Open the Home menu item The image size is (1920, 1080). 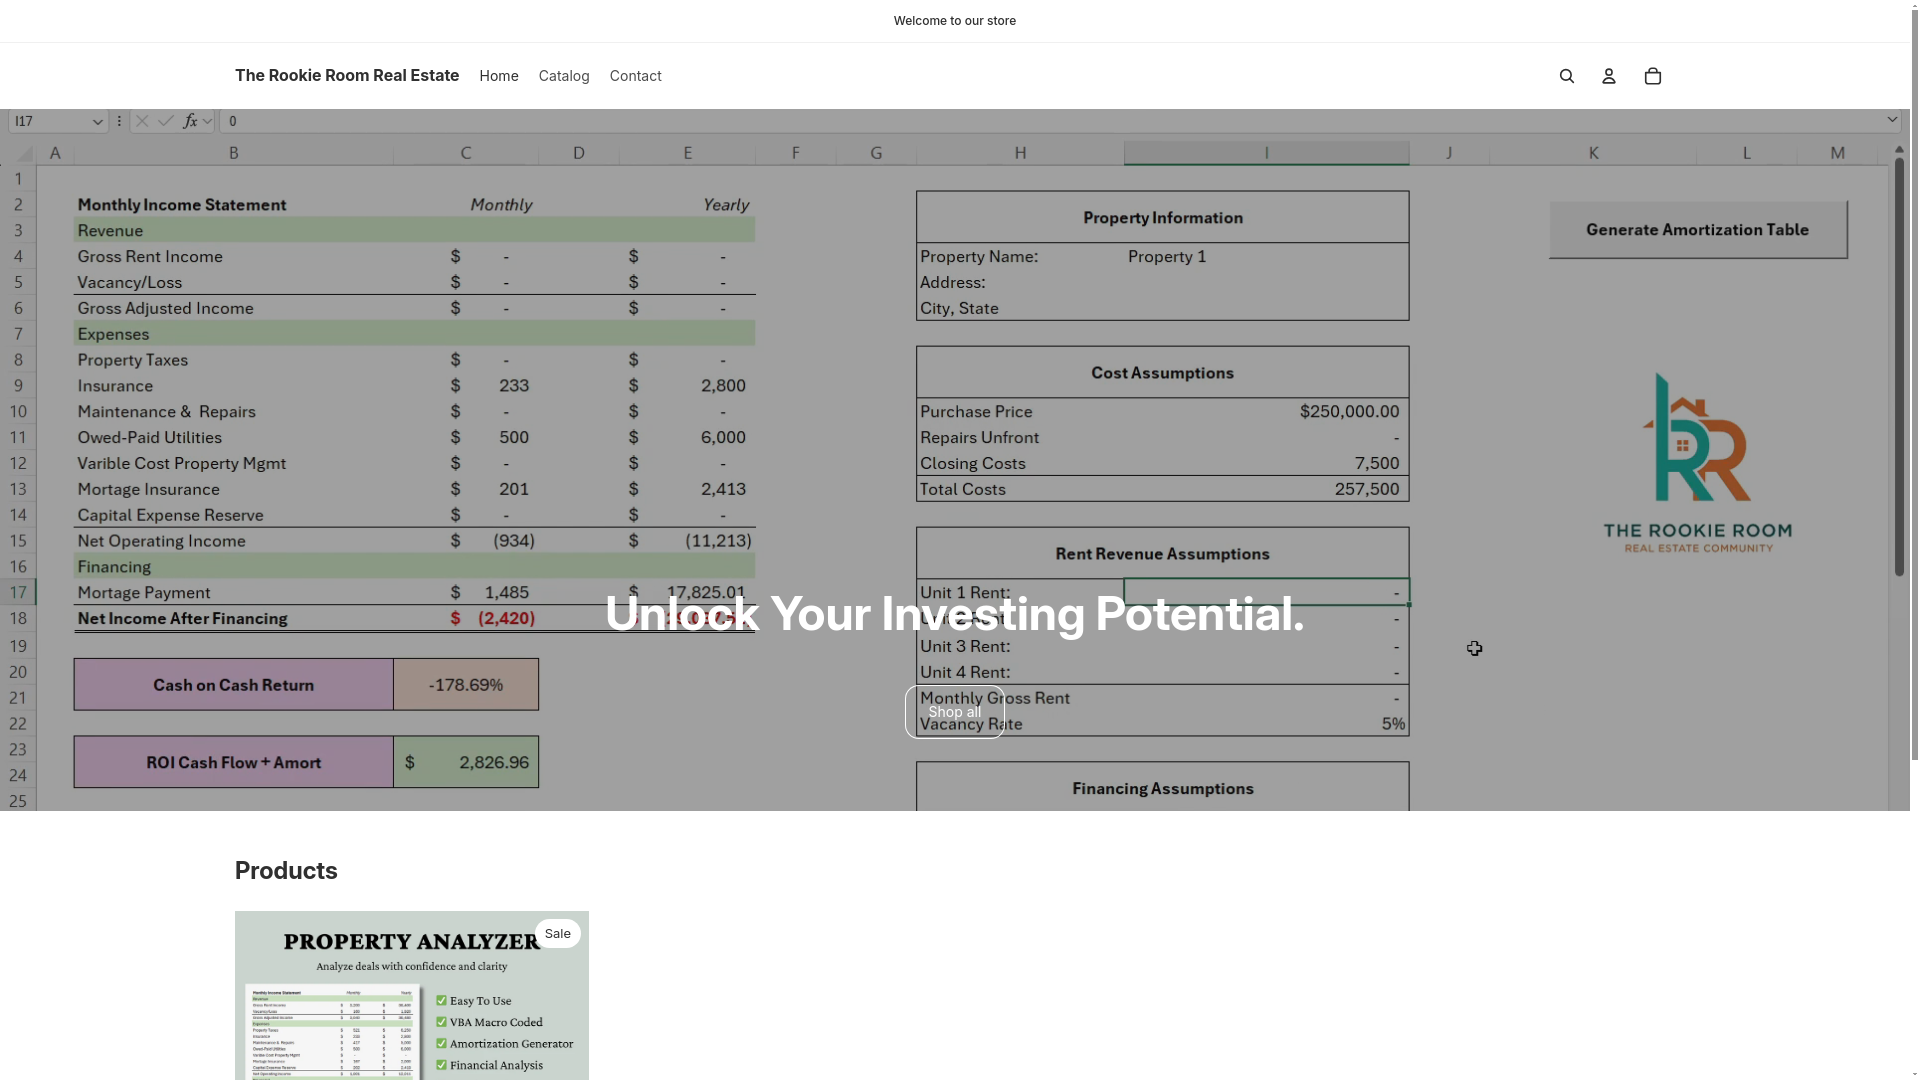(498, 76)
